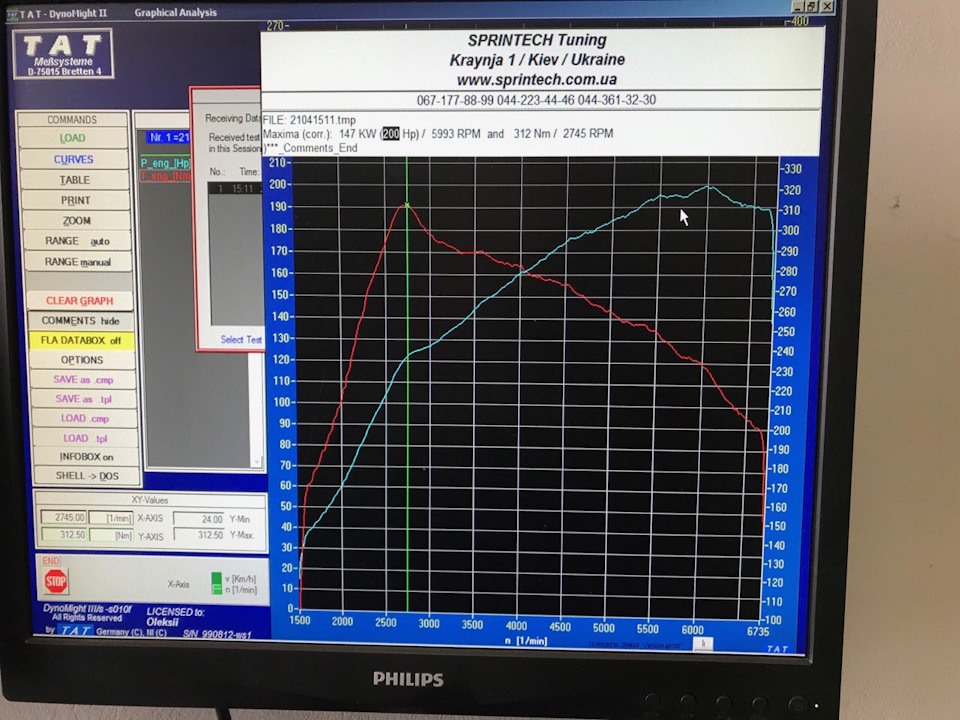Click the 312 Nm maxima value
Image resolution: width=960 pixels, height=720 pixels.
tap(531, 133)
